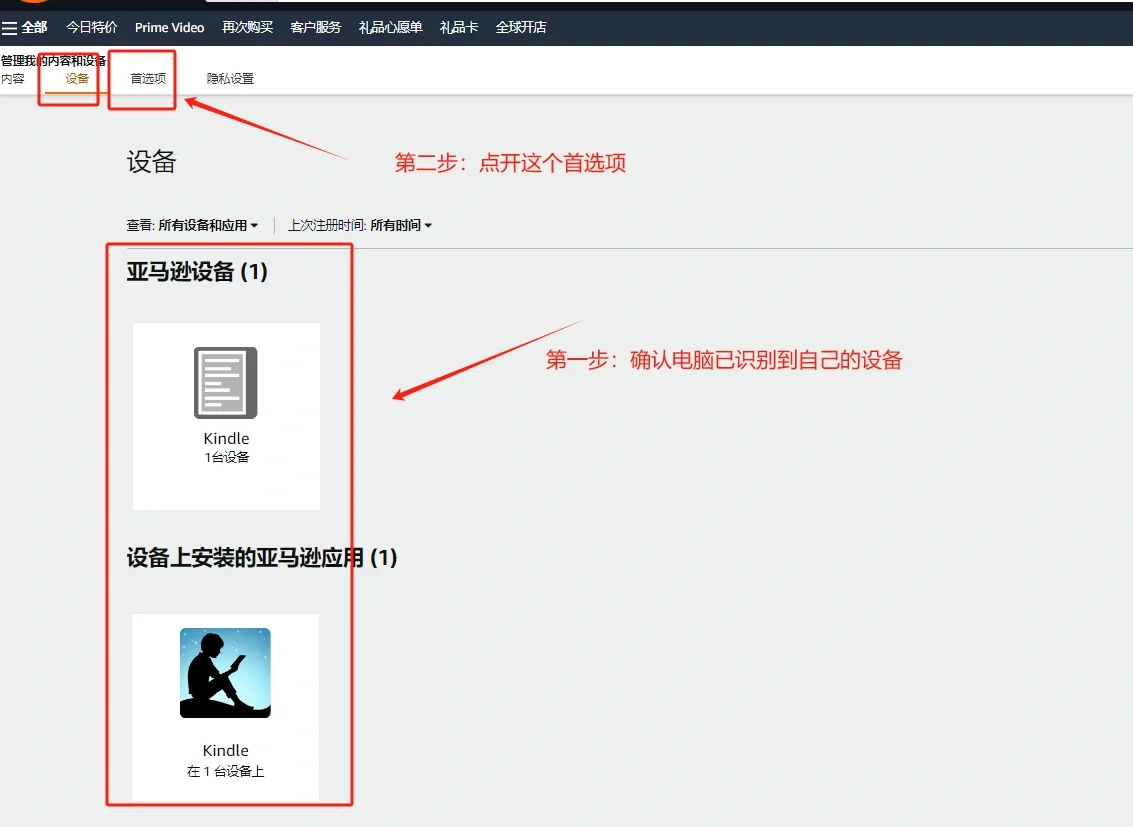This screenshot has height=827, width=1133.
Task: Open the 首选项 preferences tab
Action: point(148,79)
